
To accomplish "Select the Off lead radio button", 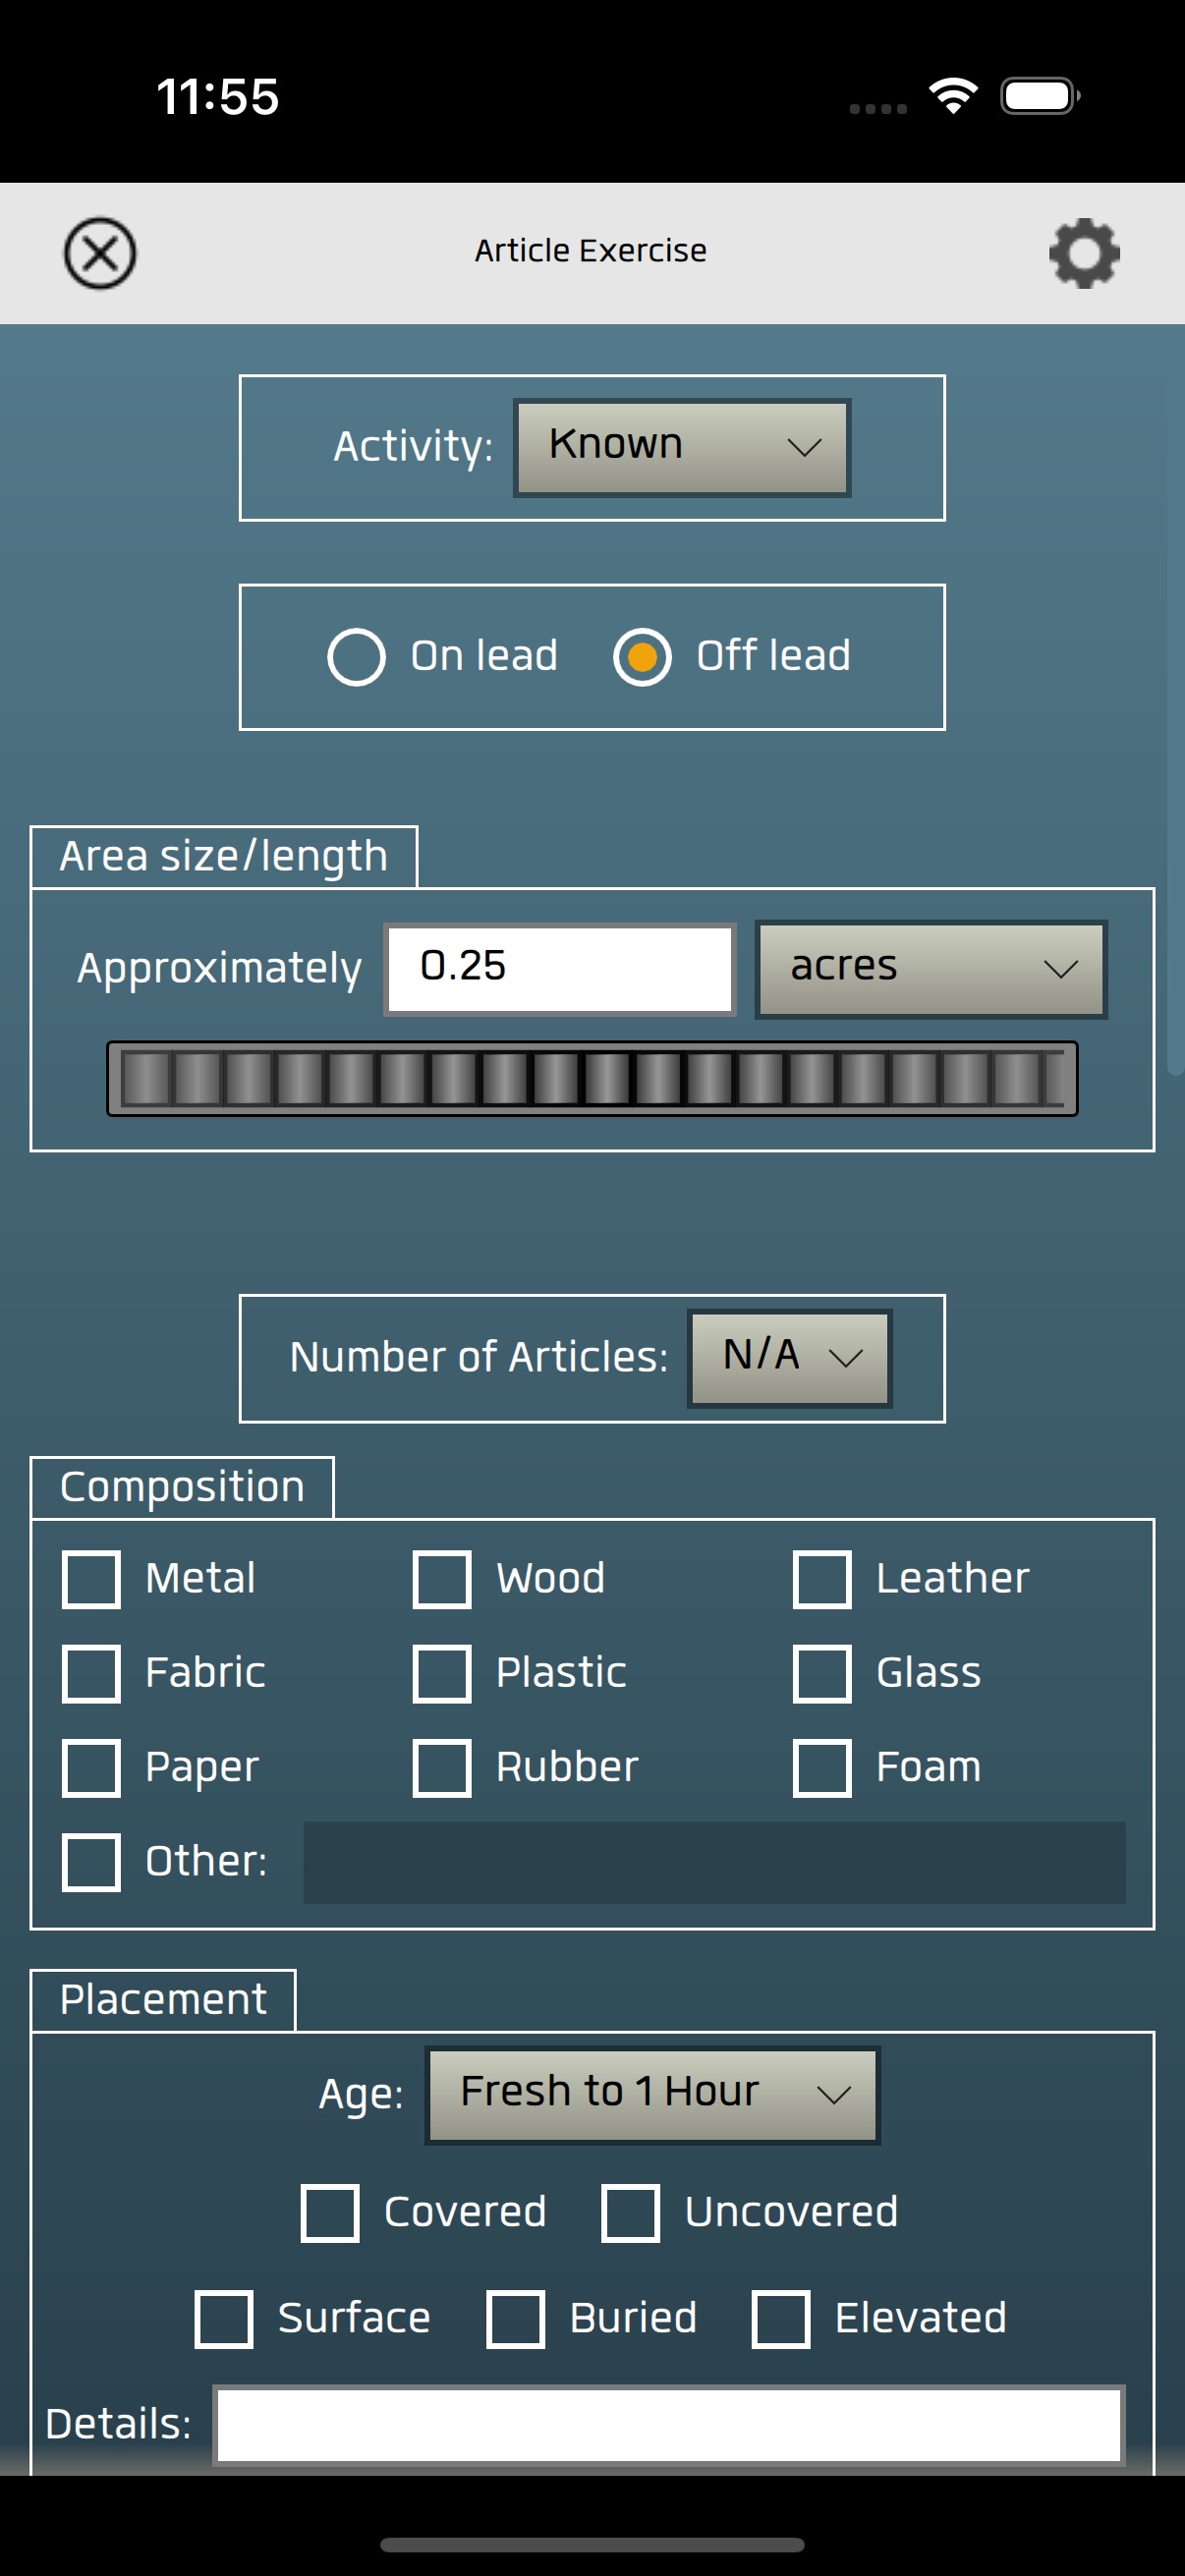I will tap(642, 657).
